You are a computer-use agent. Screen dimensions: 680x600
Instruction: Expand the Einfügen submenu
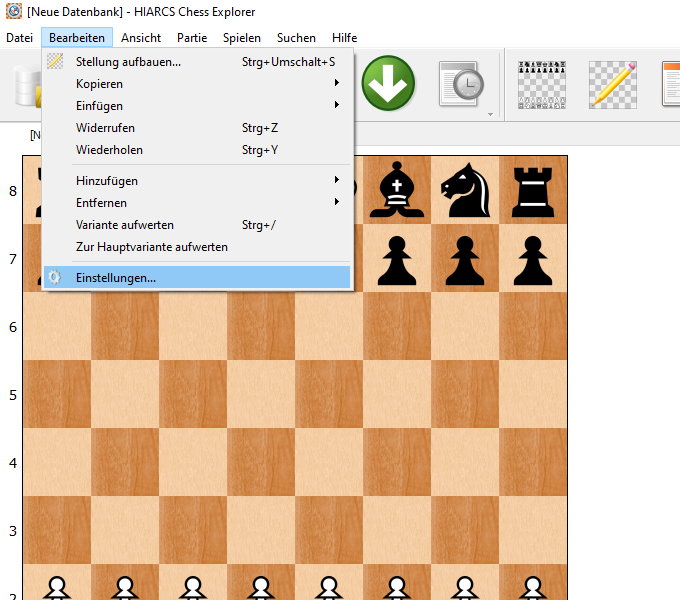197,106
